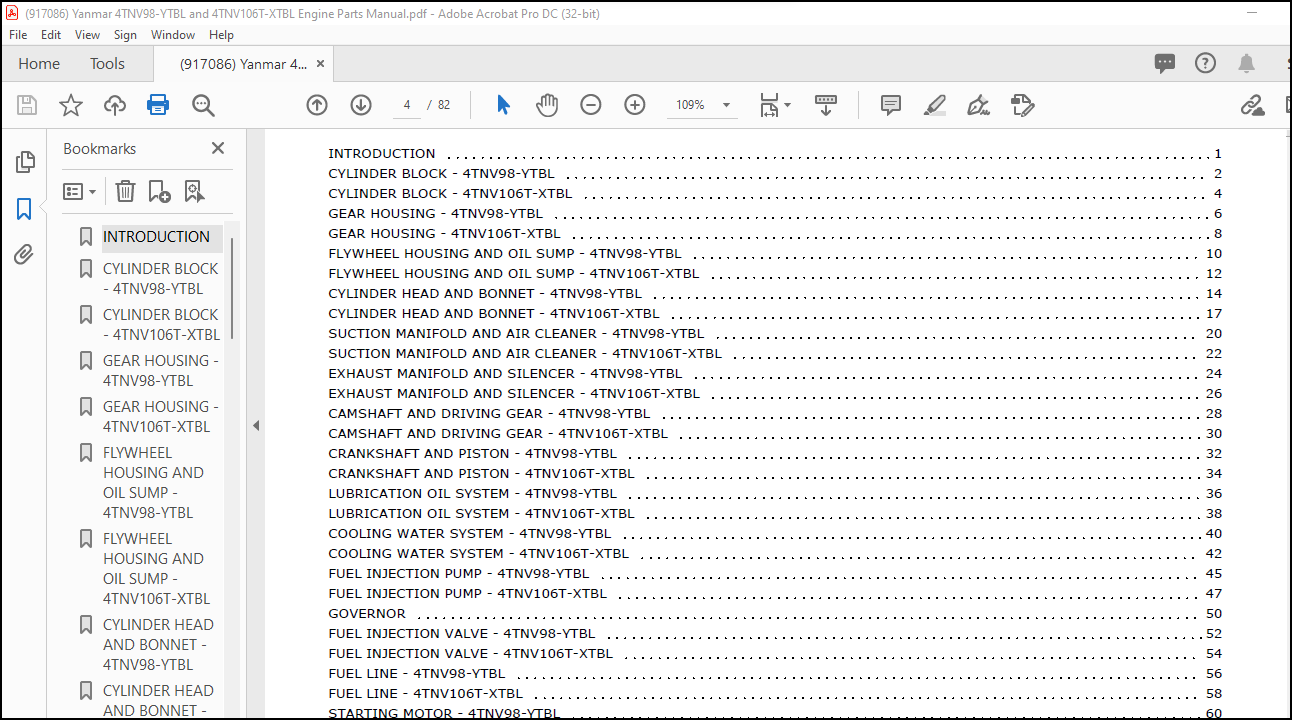Viewport: 1292px width, 720px height.
Task: Open CYLINDER BLOCK - 4TNV106T-XTBL bookmark
Action: coord(161,325)
